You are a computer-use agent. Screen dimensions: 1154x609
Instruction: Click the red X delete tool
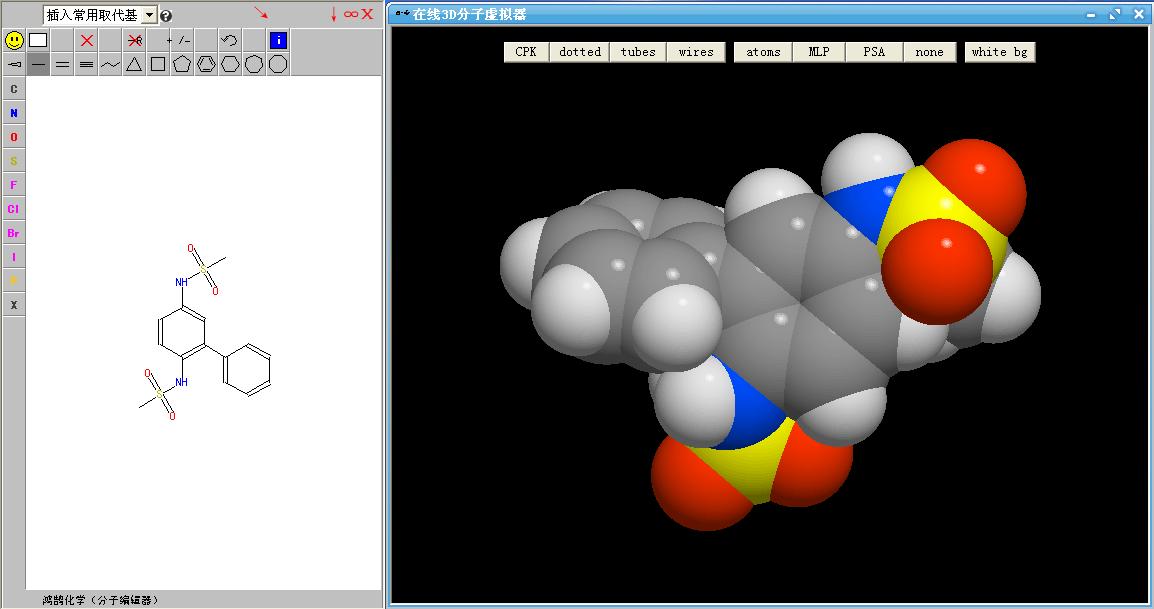pos(87,40)
